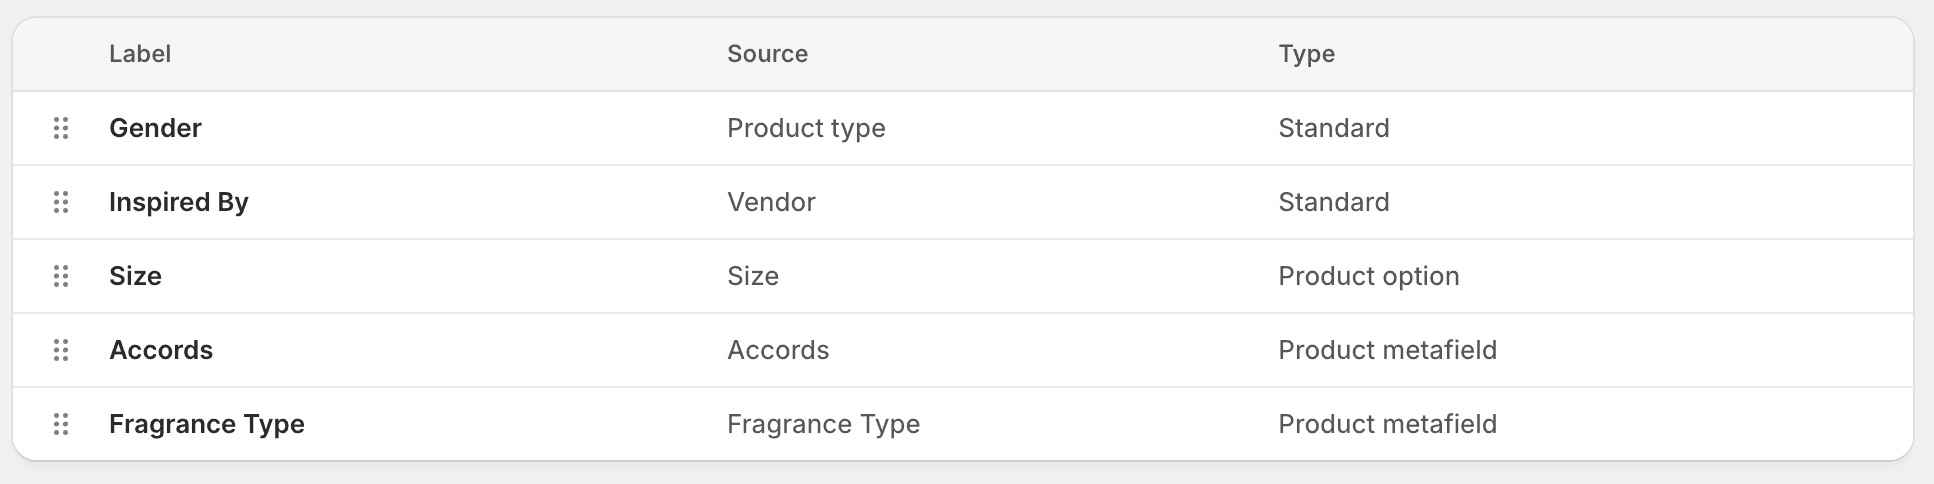The width and height of the screenshot is (1934, 484).
Task: Click Fragrance Type in the Source column
Action: (823, 424)
